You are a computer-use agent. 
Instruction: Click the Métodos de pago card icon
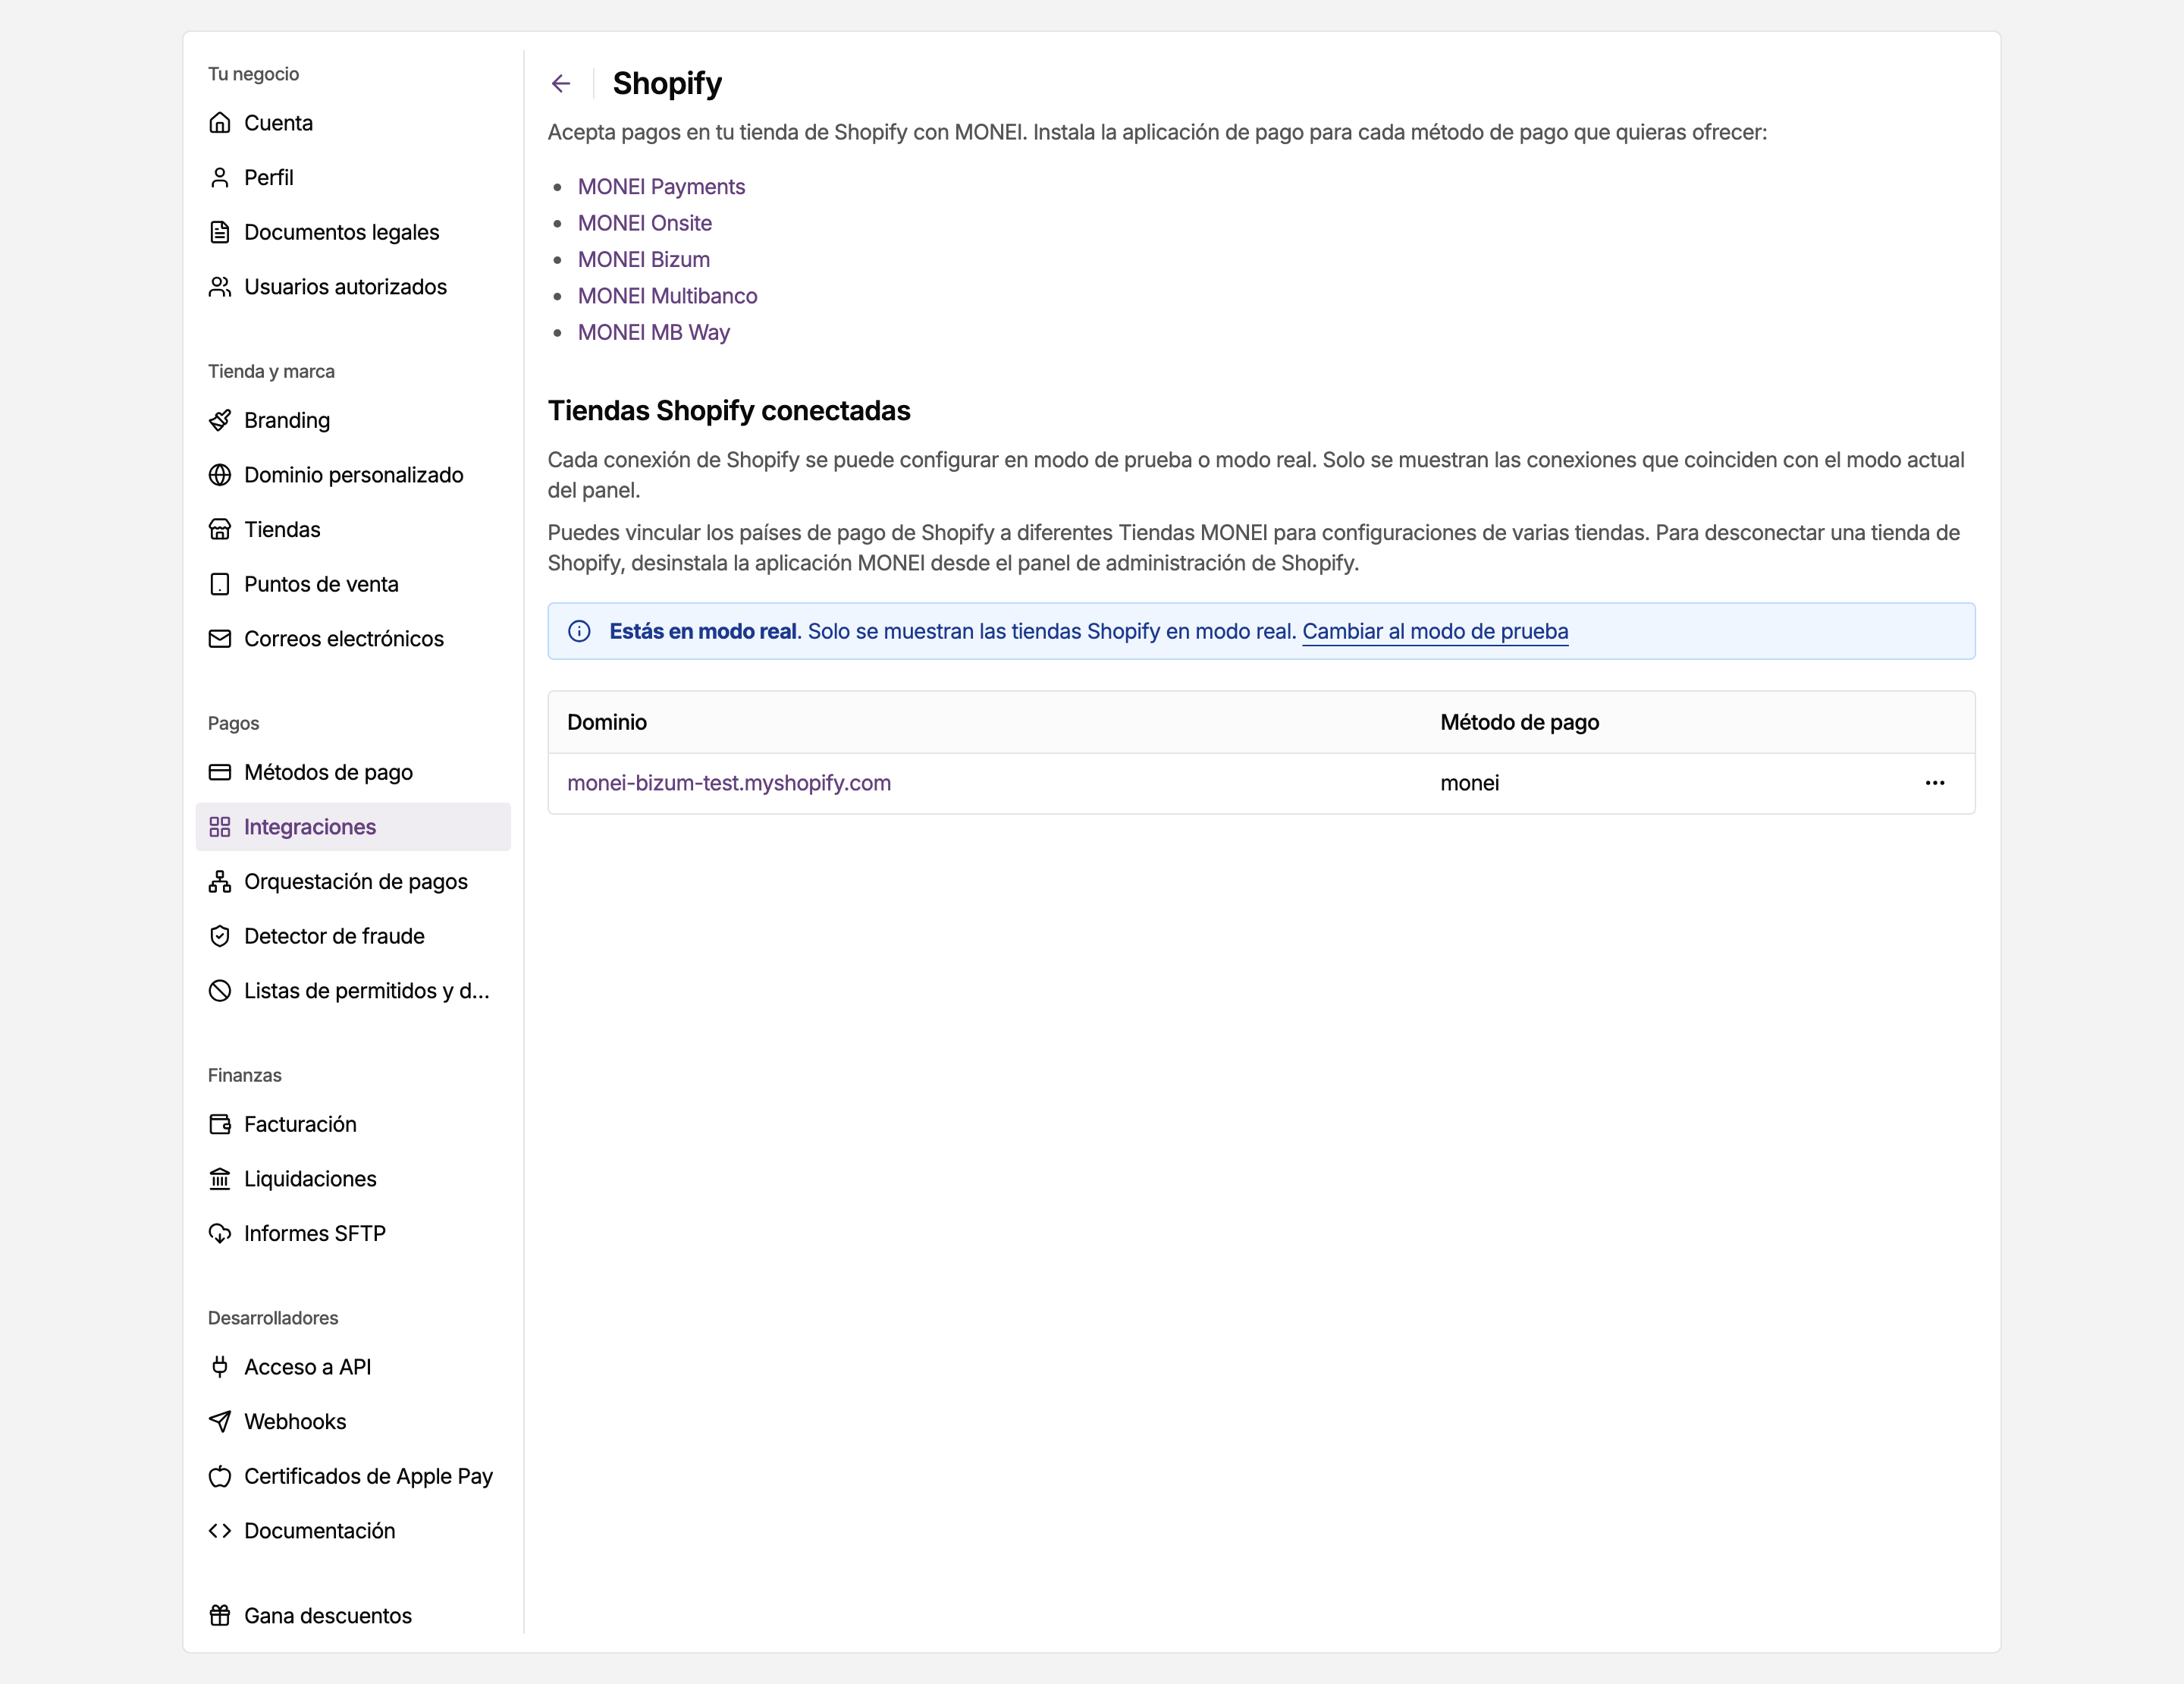220,772
